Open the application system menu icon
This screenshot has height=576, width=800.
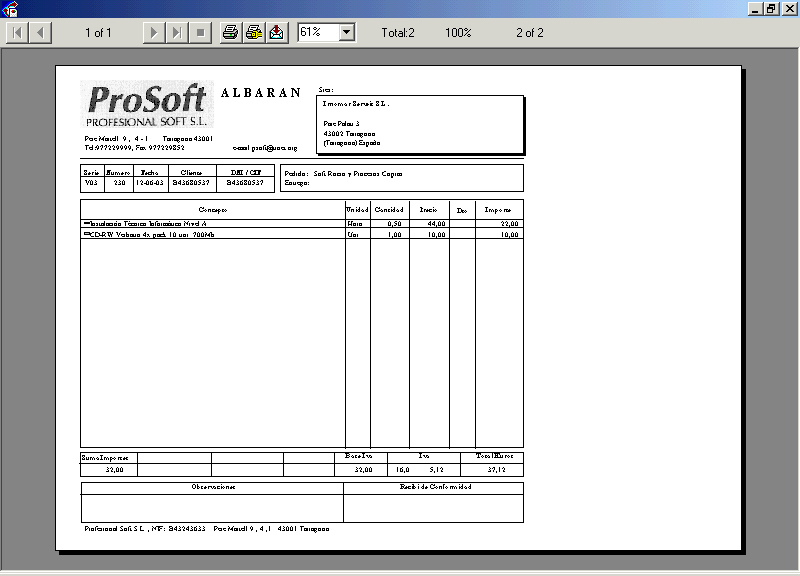click(10, 9)
